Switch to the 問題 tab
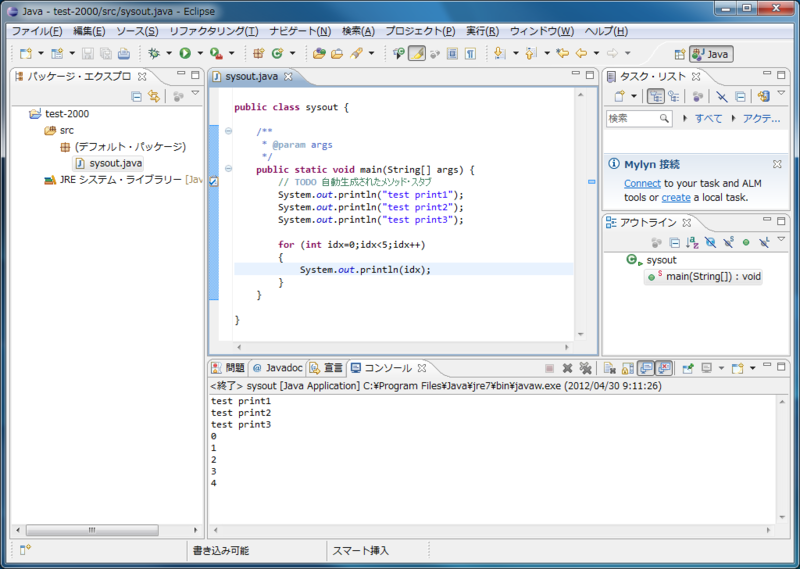800x569 pixels. (229, 368)
